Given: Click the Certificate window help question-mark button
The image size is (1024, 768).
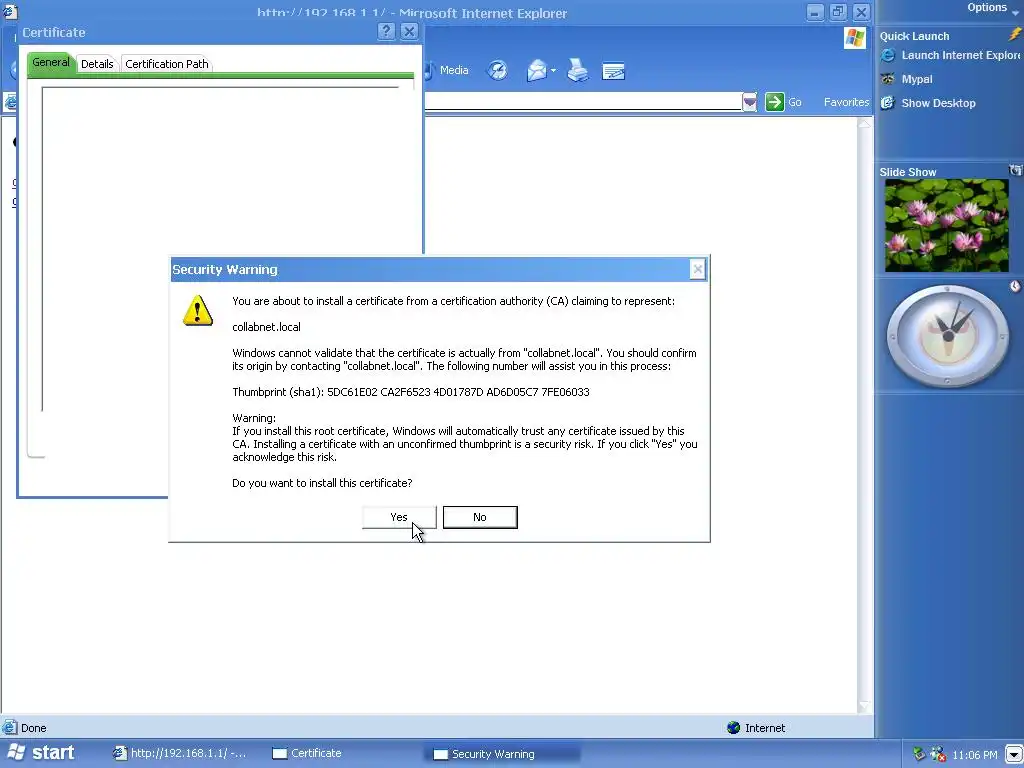Looking at the screenshot, I should (387, 31).
